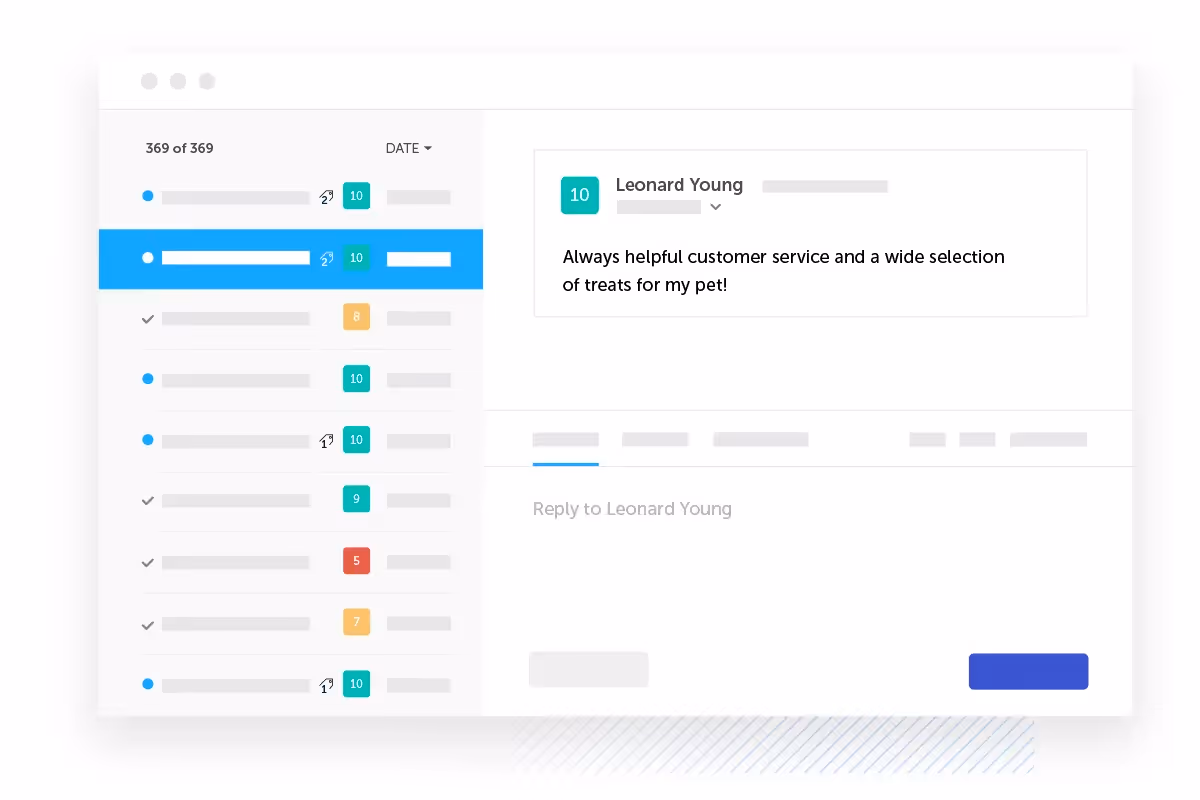Click the large 10 badge beside Leonard Young
This screenshot has width=1200, height=800.
(x=580, y=195)
